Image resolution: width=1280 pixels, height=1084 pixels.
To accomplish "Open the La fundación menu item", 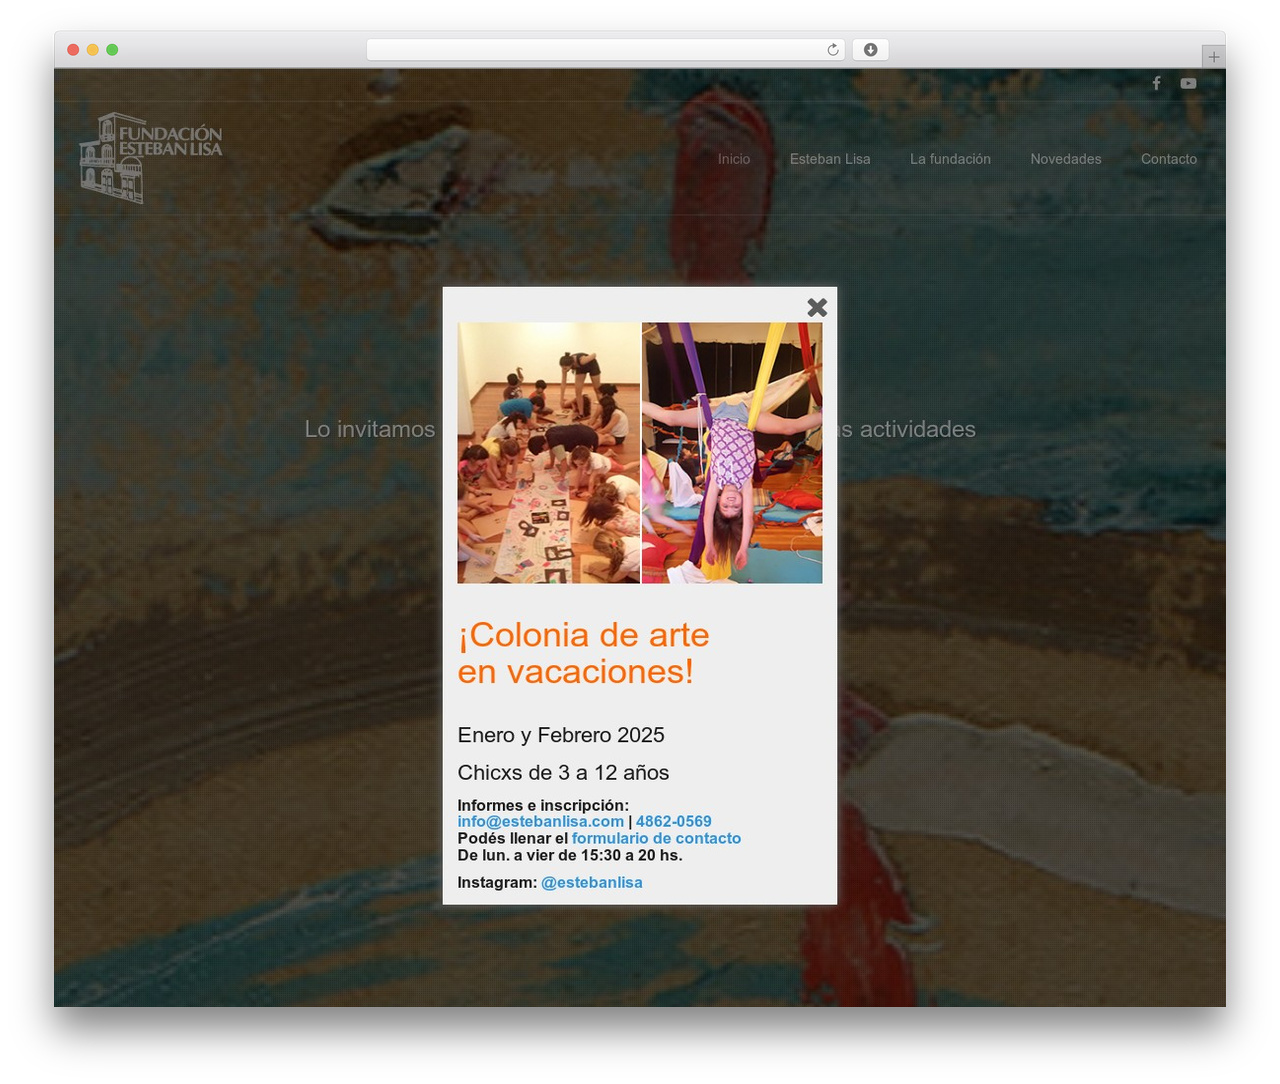I will point(950,159).
